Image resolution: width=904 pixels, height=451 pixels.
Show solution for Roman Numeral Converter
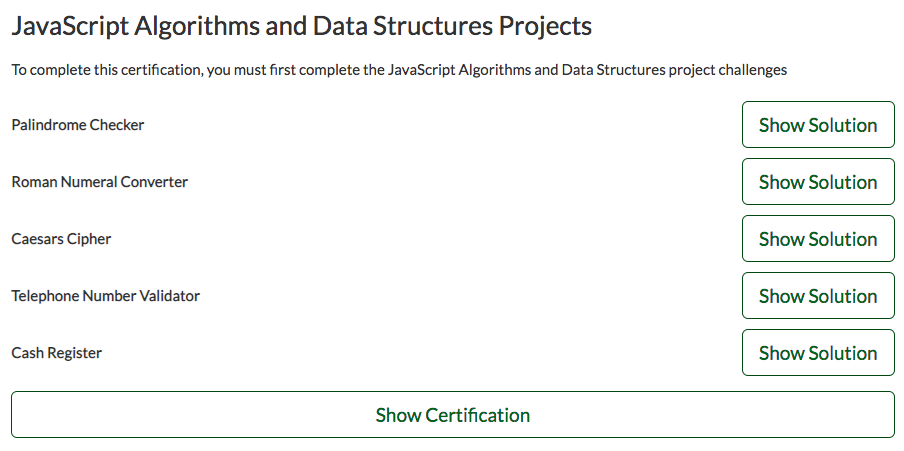[818, 182]
